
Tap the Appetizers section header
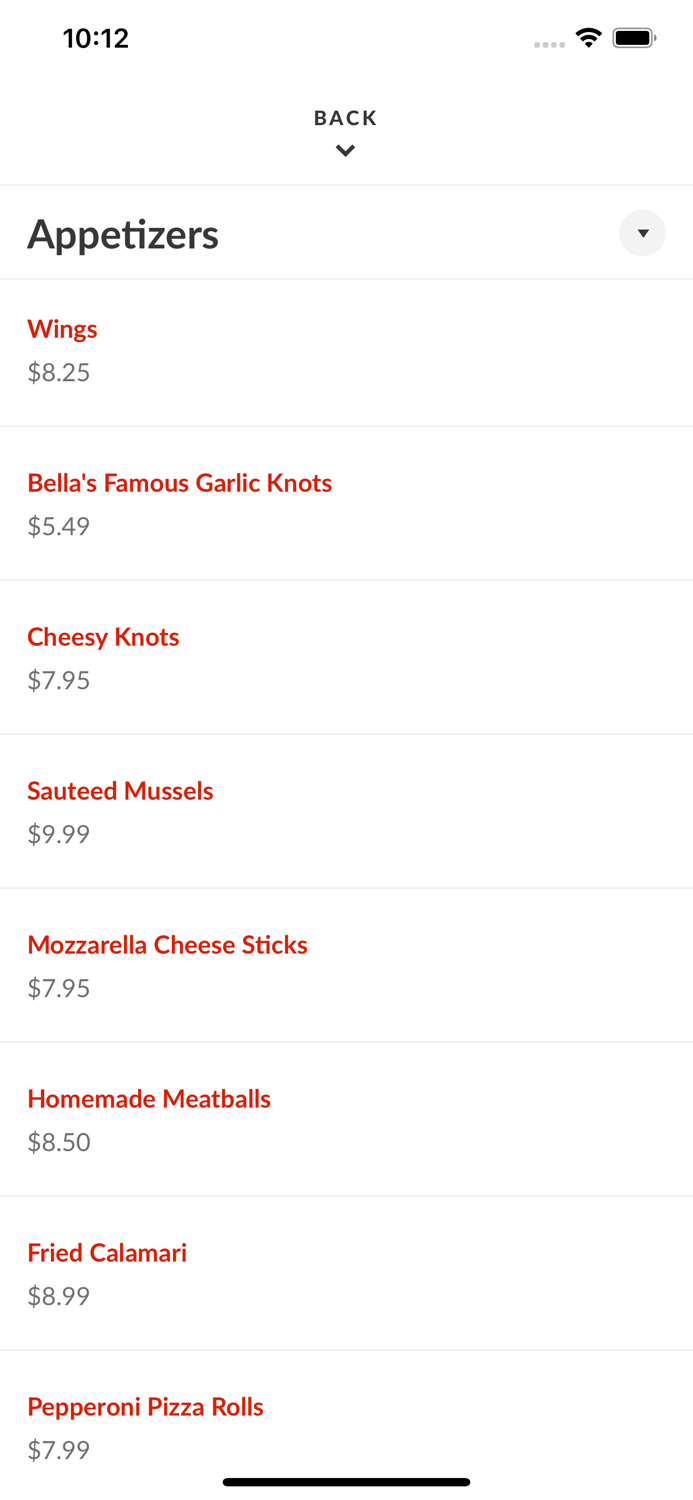[x=123, y=233]
